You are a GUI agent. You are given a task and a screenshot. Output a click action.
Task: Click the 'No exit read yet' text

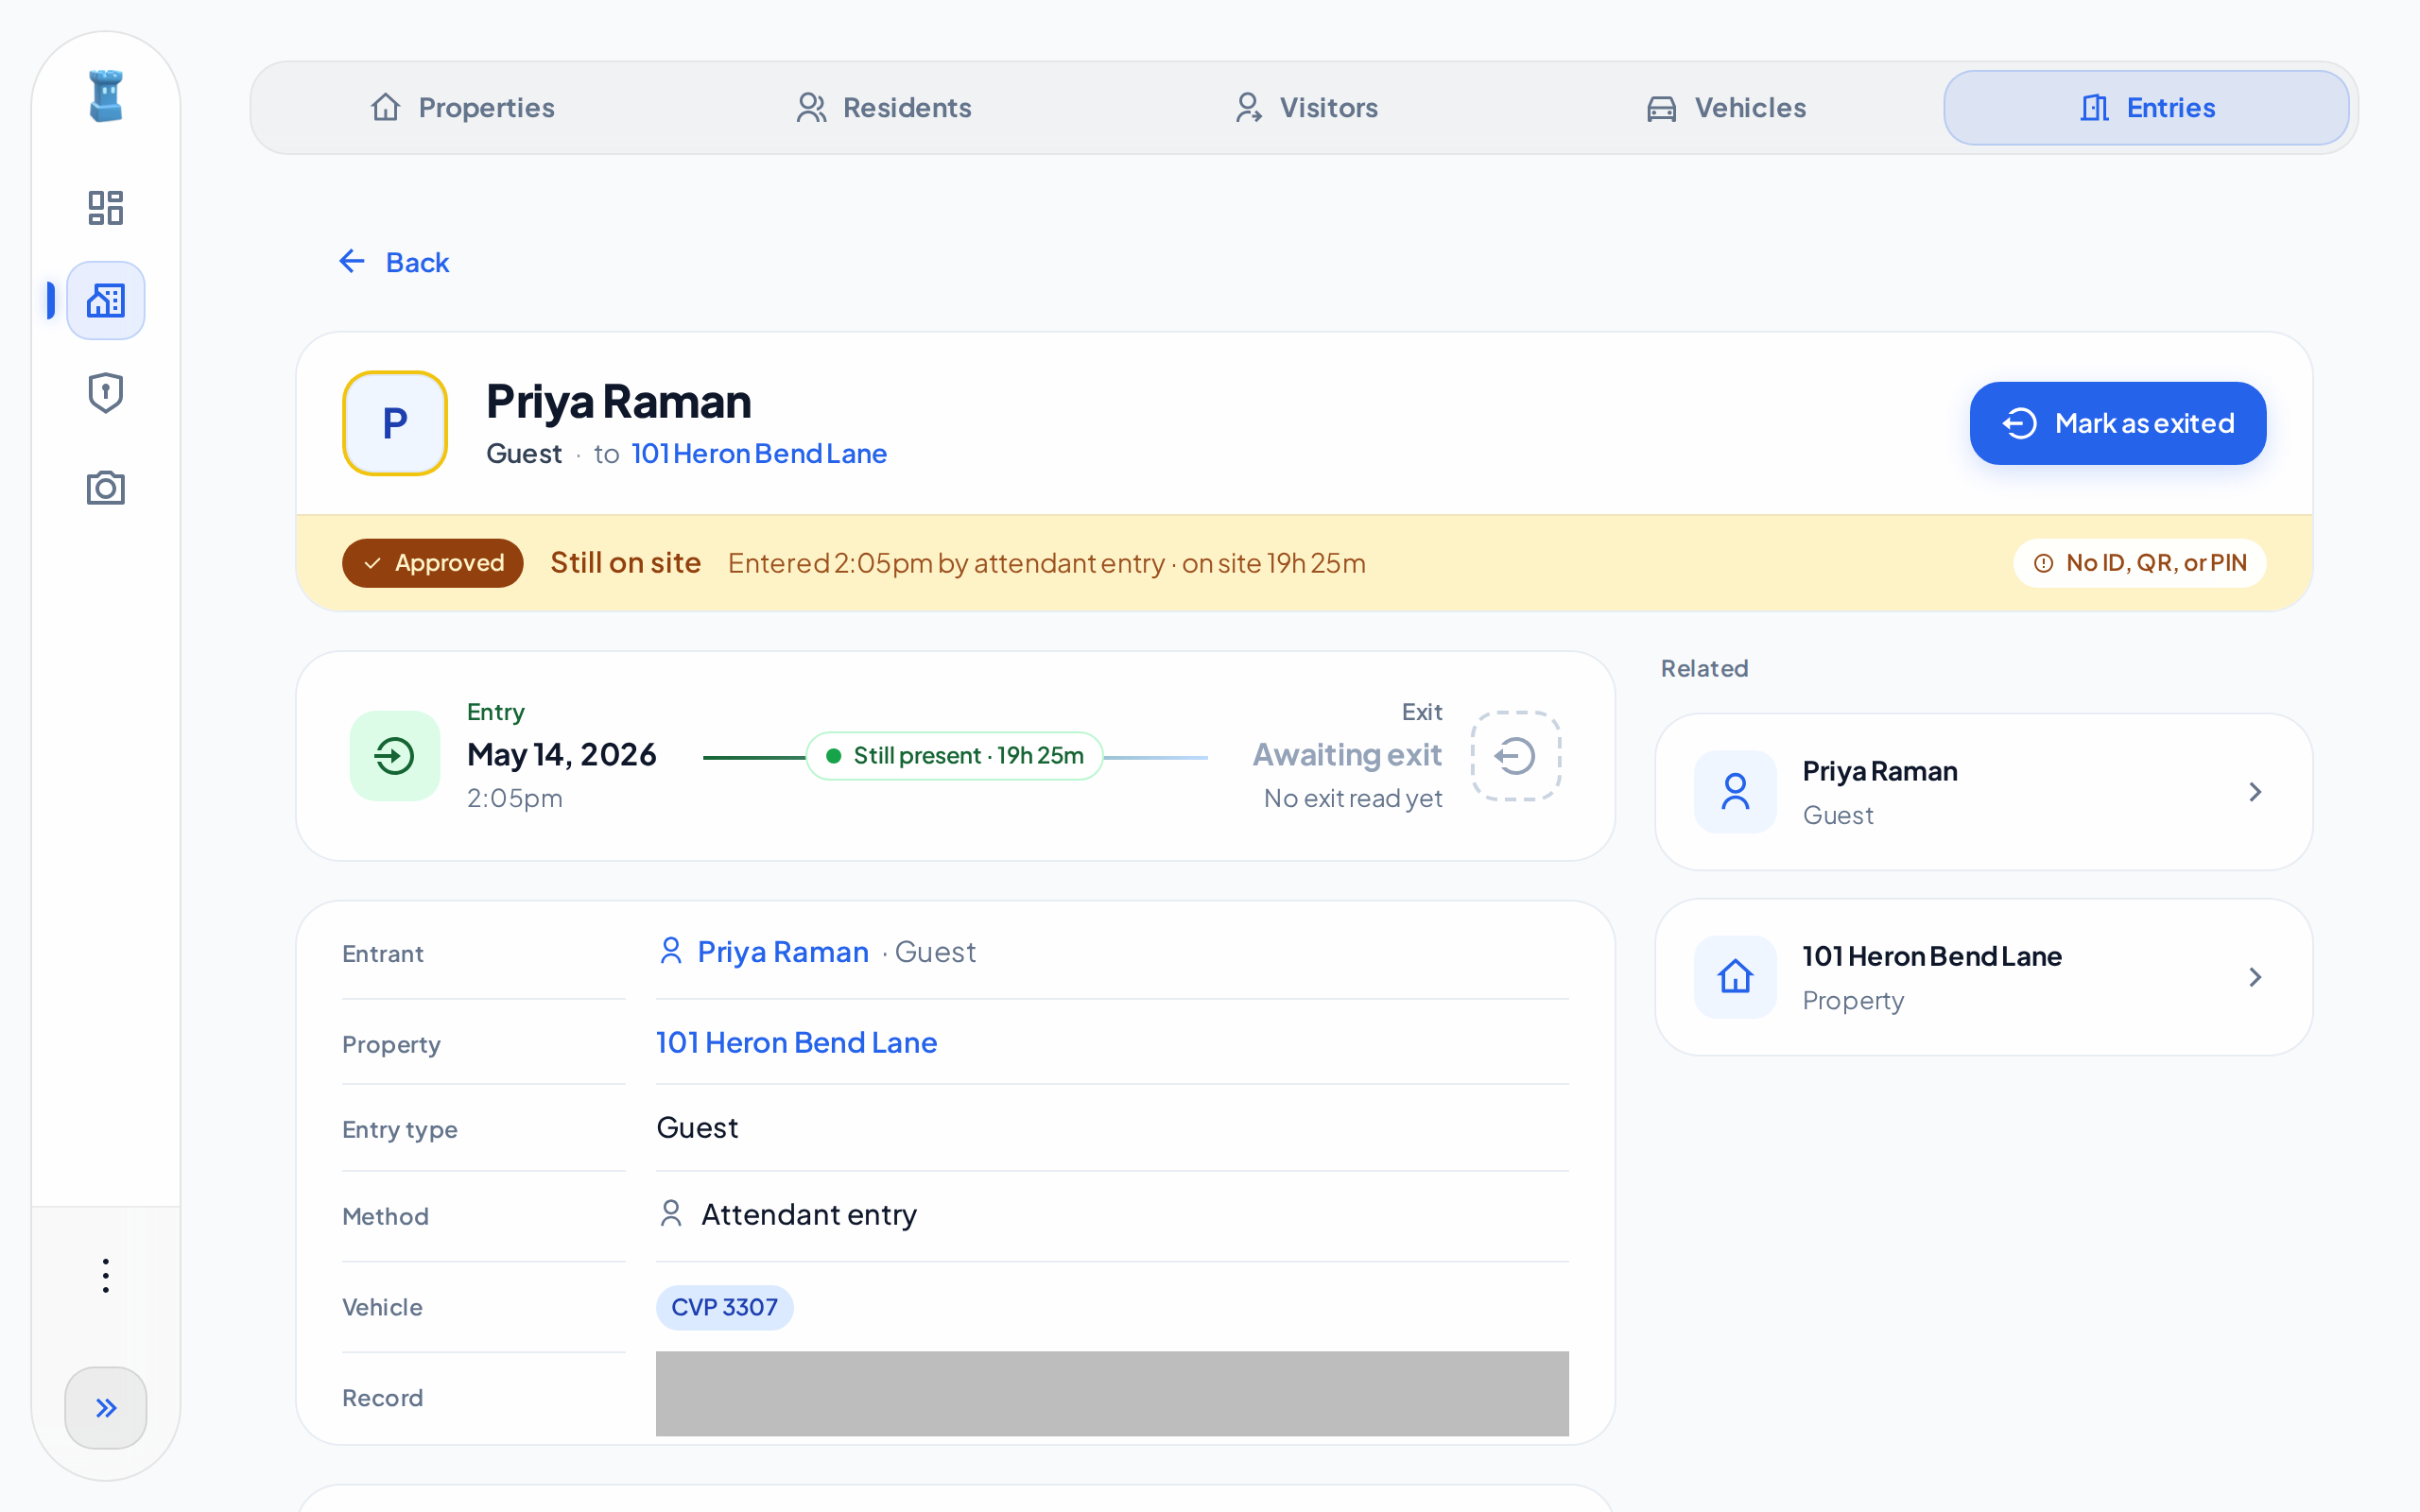click(x=1353, y=799)
